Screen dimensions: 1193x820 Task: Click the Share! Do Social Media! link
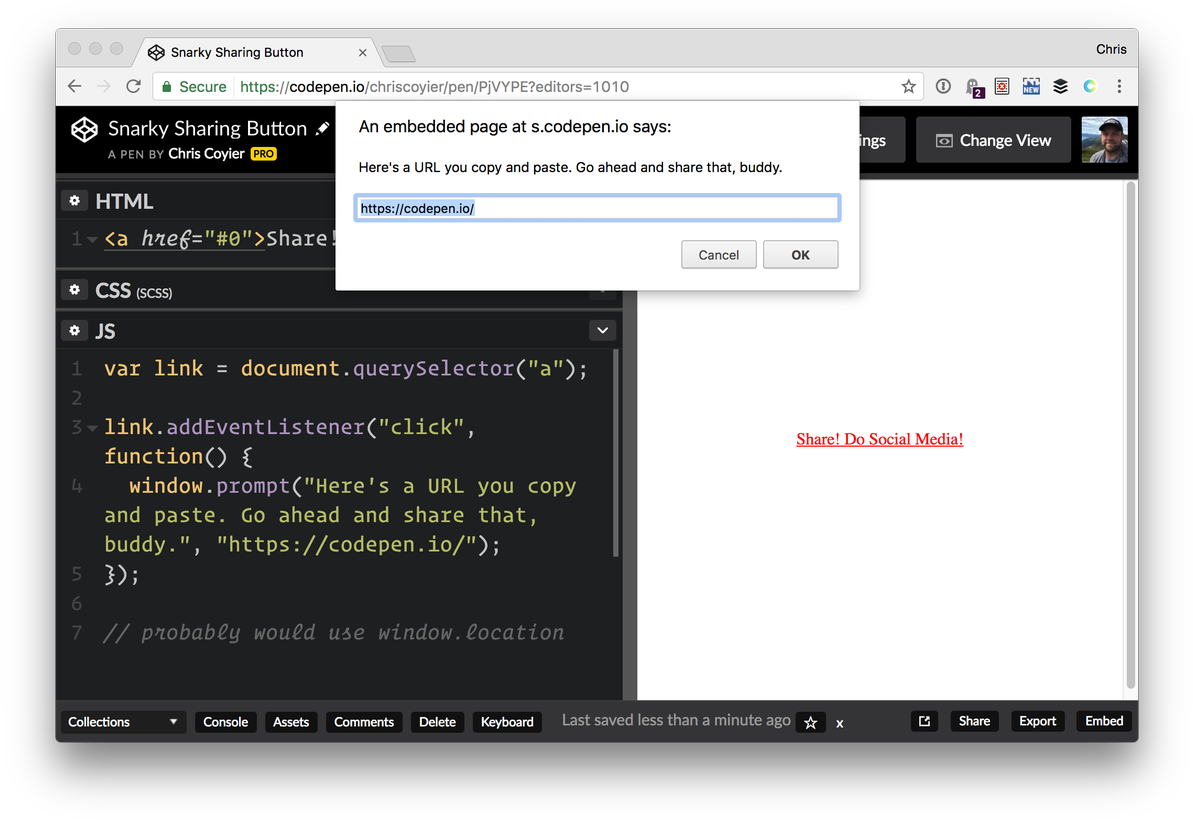[x=880, y=439]
